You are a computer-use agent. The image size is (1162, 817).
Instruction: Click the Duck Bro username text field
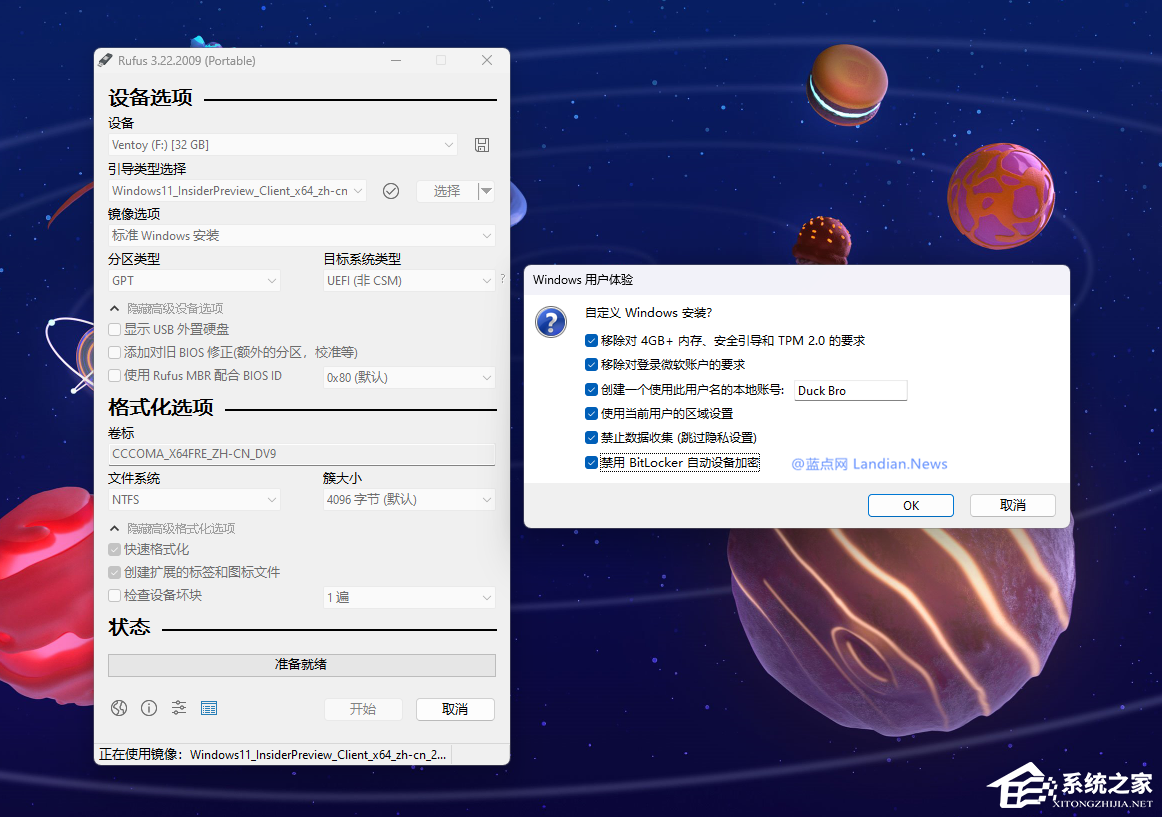click(850, 390)
